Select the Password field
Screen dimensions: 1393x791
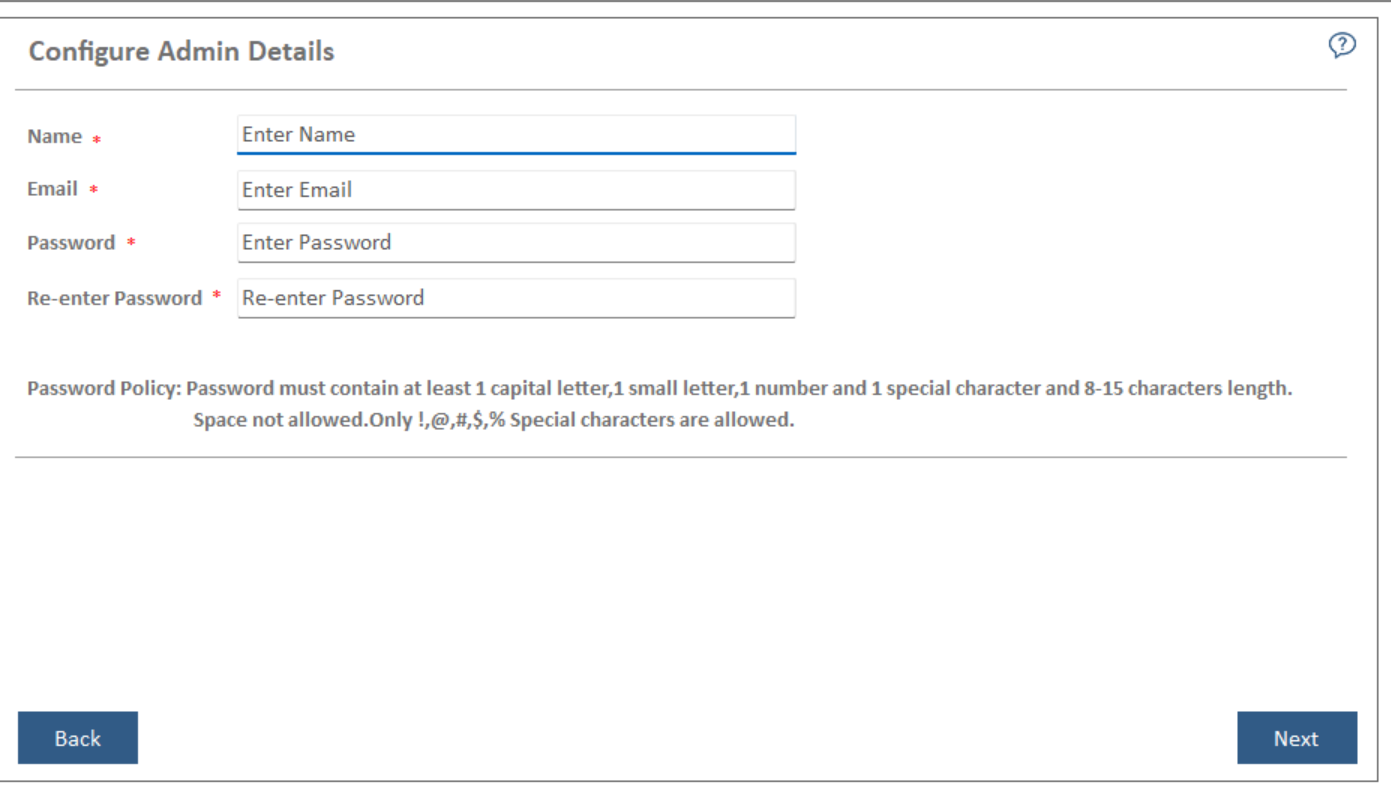click(x=515, y=242)
